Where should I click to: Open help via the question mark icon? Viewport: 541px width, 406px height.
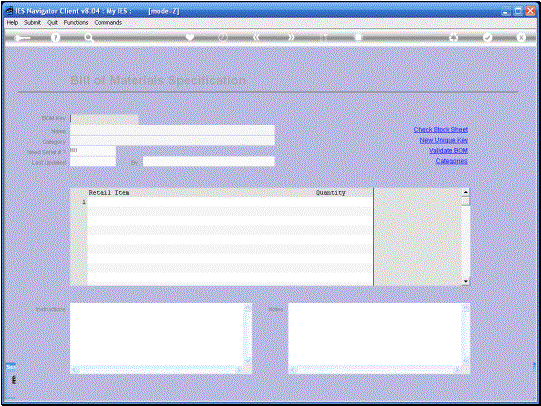click(x=56, y=37)
